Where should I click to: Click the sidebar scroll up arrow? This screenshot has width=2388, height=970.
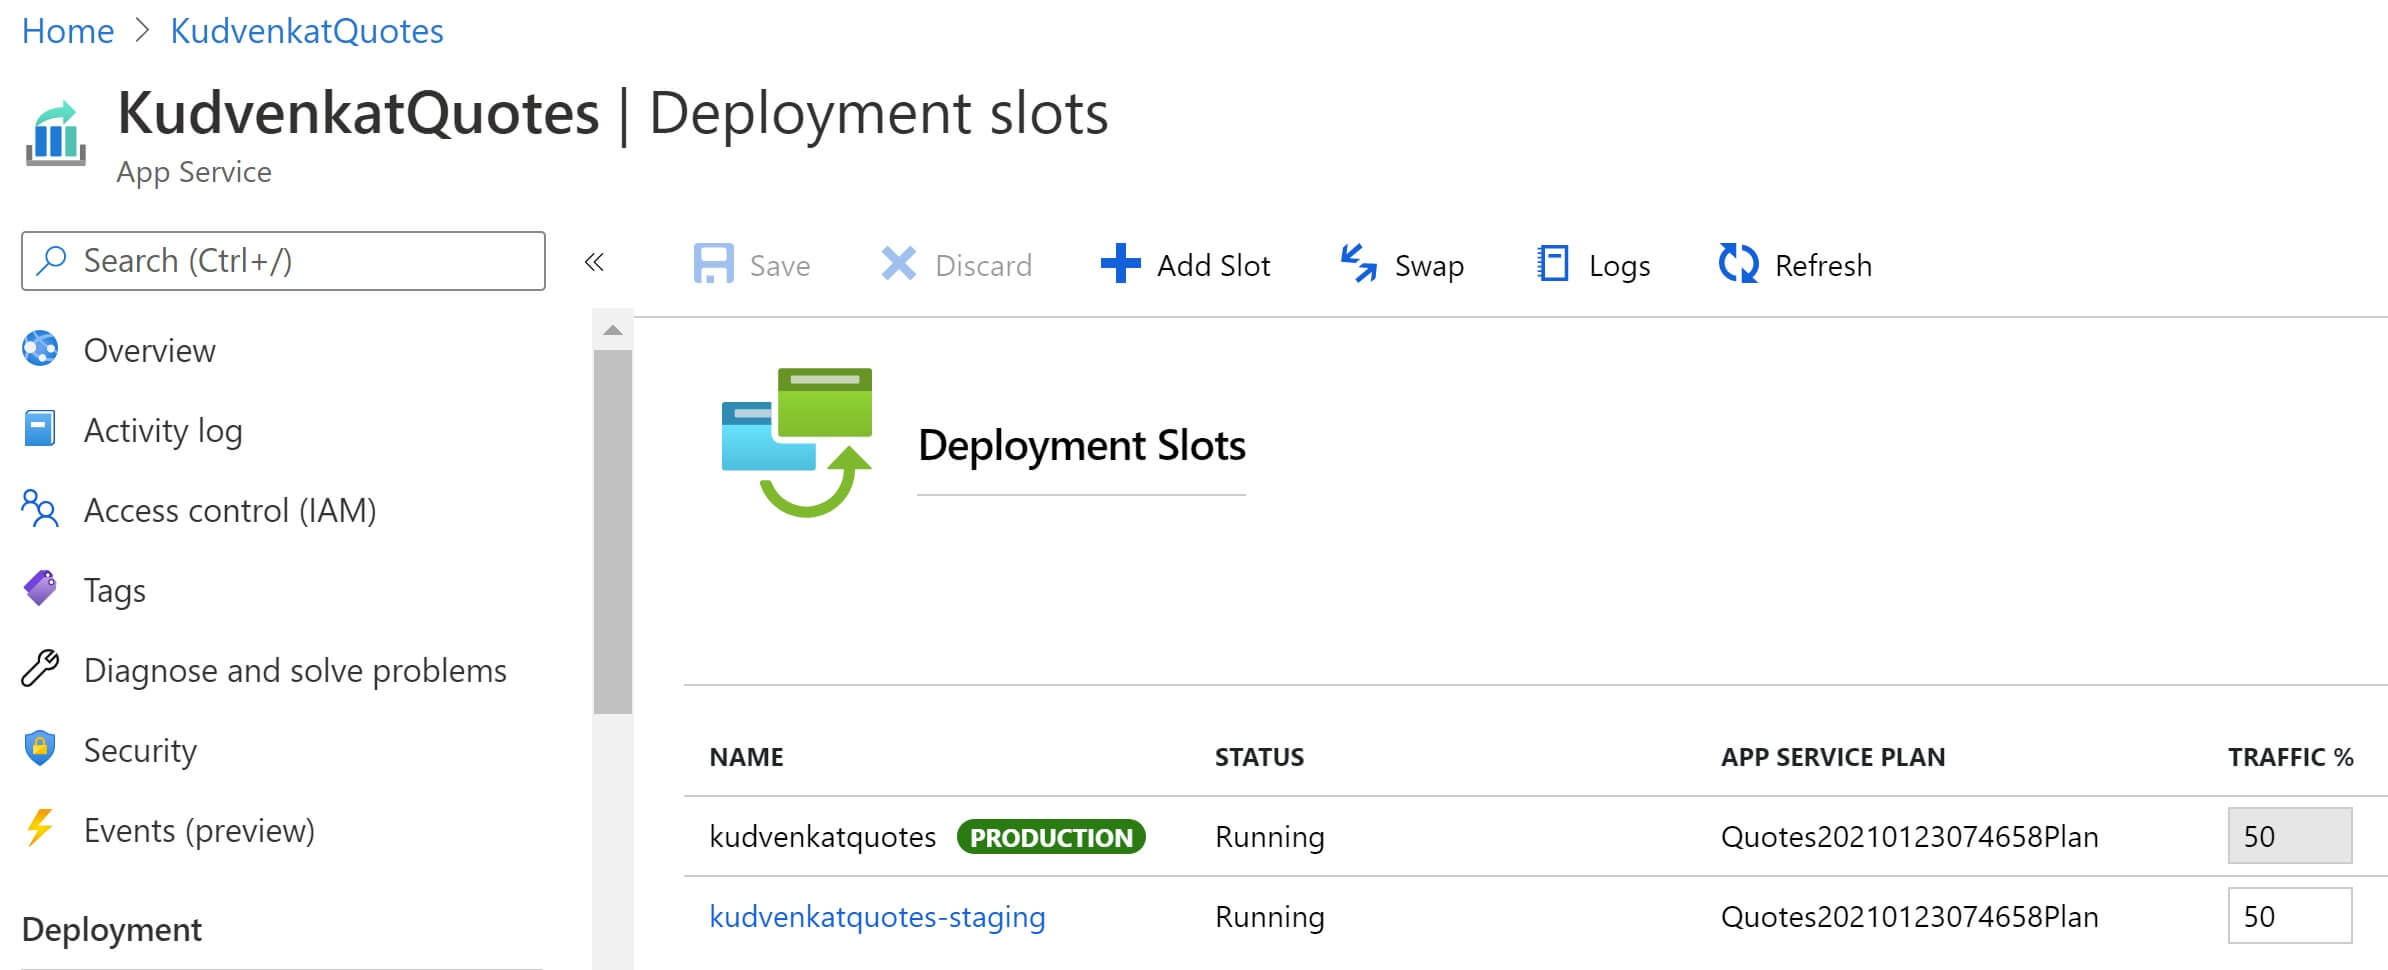tap(613, 330)
